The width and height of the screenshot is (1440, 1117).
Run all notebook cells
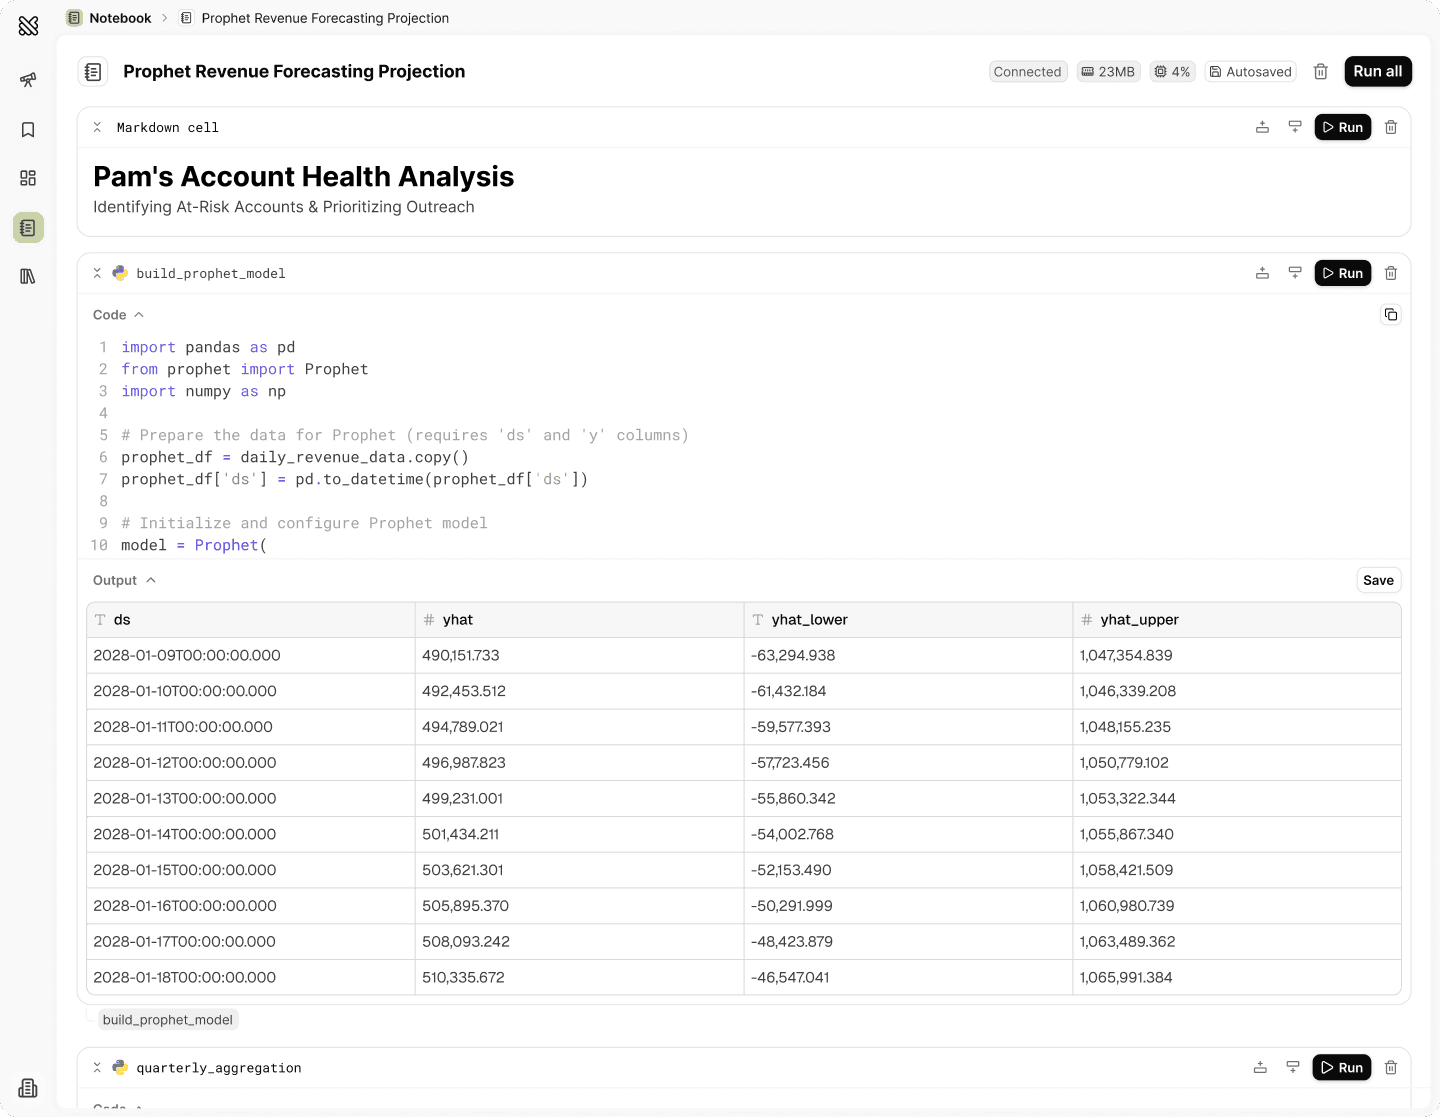click(1378, 71)
